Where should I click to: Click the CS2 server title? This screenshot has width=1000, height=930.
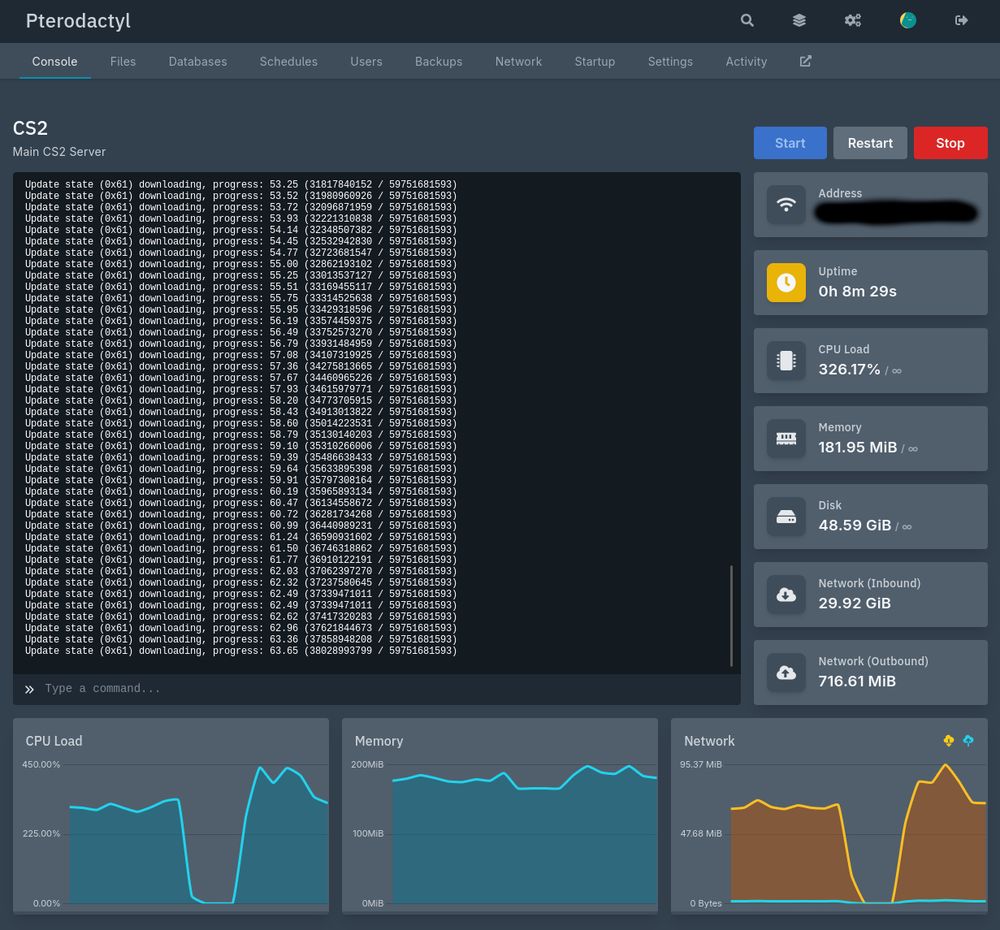pyautogui.click(x=30, y=128)
